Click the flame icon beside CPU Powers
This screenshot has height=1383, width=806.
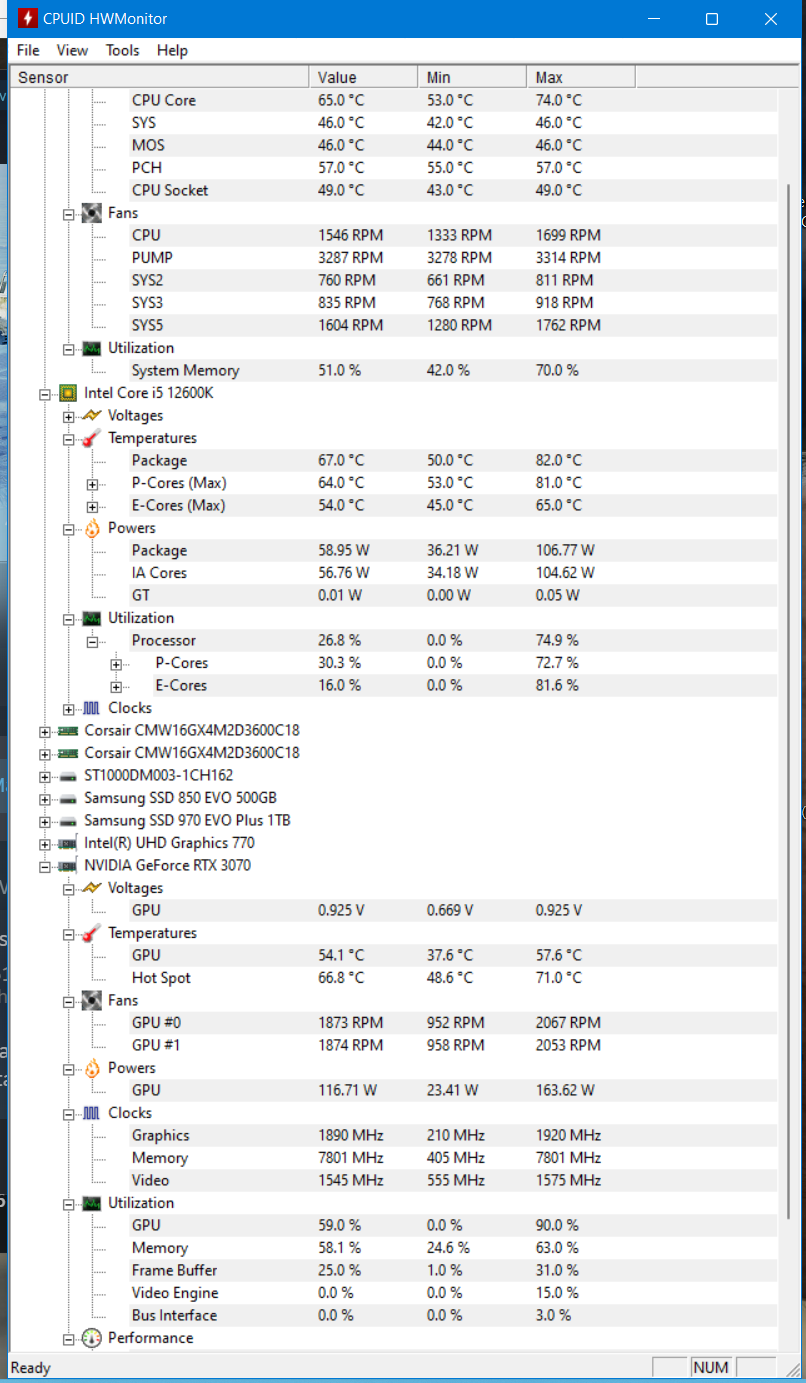(92, 528)
